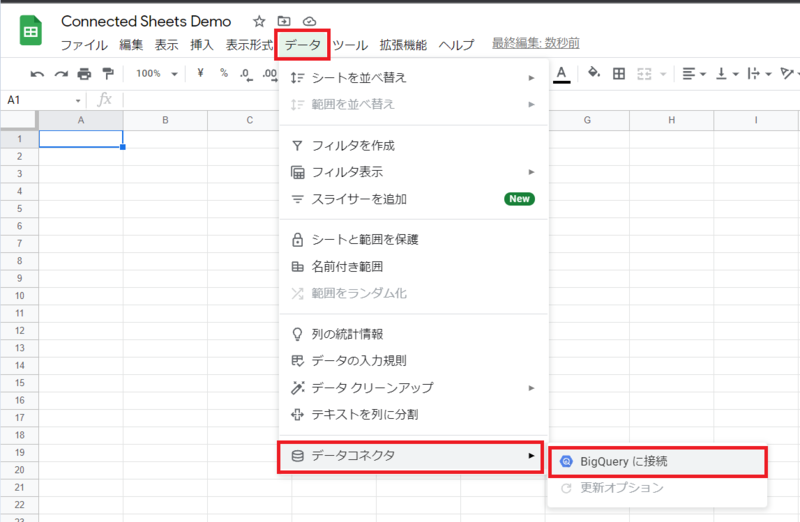
Task: Choose シートと範囲を保護
Action: tap(414, 240)
